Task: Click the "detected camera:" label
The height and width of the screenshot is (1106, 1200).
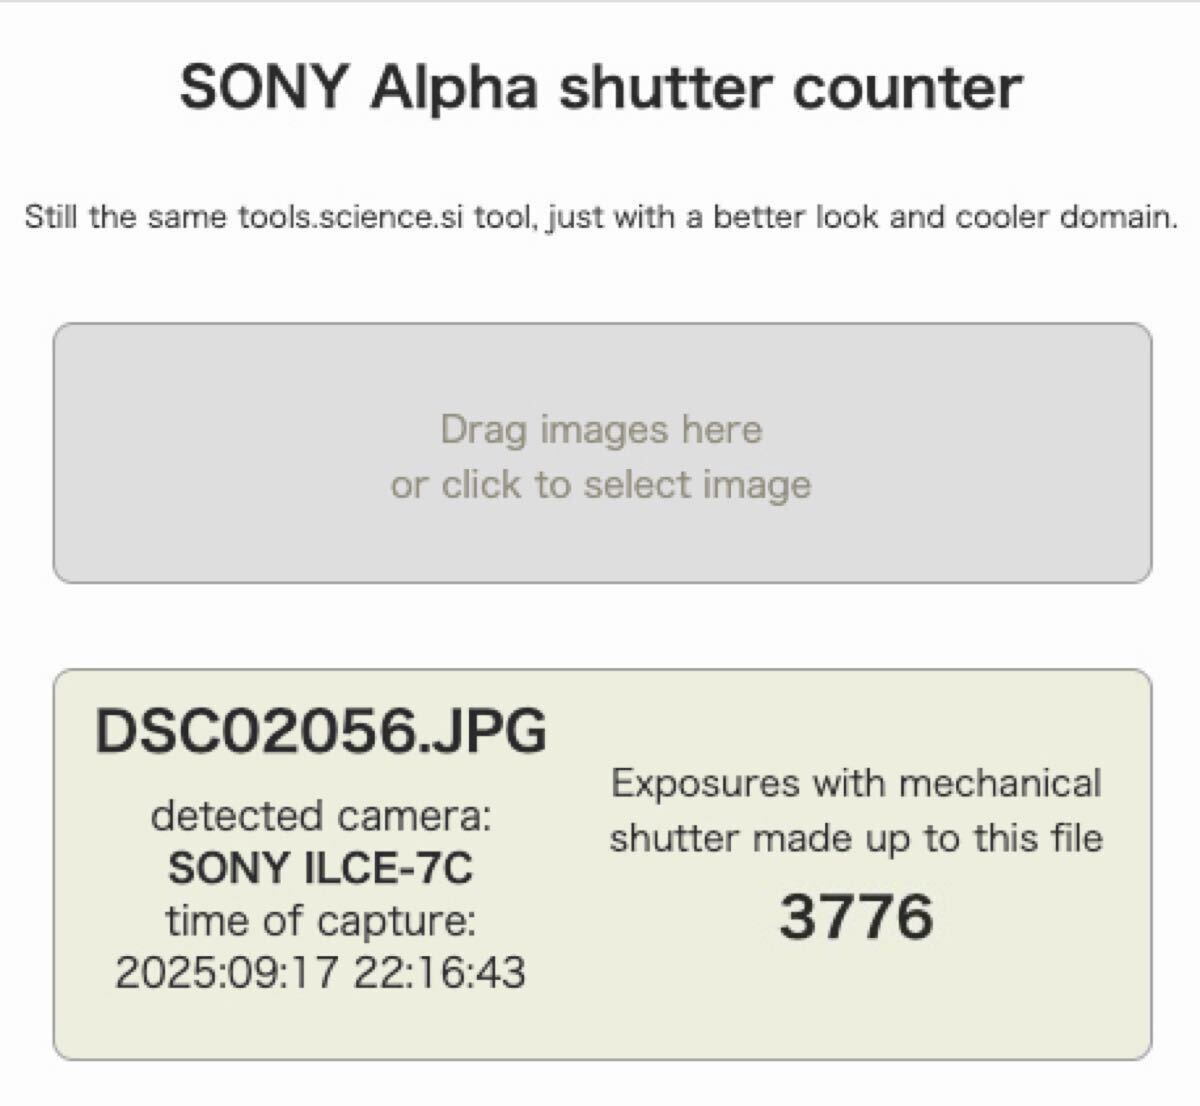Action: click(321, 816)
